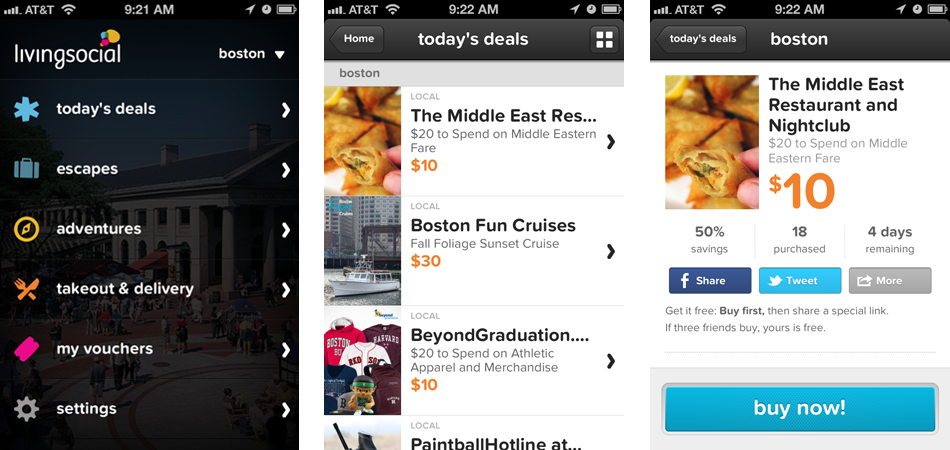This screenshot has width=950, height=450.
Task: Expand Boston Fun Cruises deal chevron
Action: pos(611,251)
